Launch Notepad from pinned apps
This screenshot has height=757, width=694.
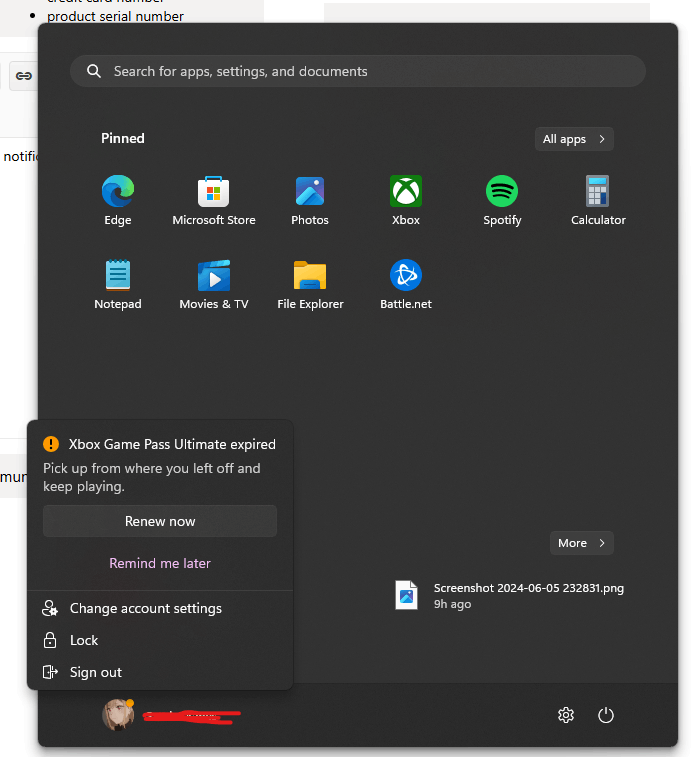(x=118, y=284)
